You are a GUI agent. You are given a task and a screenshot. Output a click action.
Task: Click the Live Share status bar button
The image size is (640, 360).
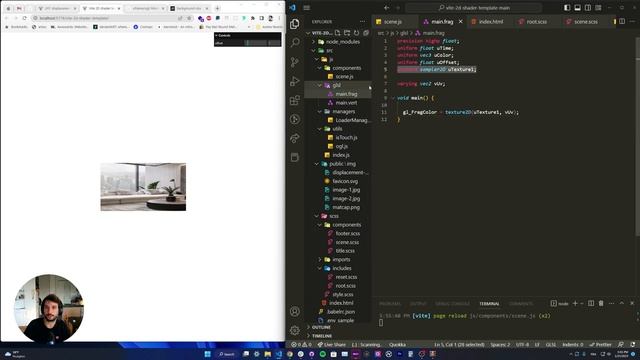point(331,345)
